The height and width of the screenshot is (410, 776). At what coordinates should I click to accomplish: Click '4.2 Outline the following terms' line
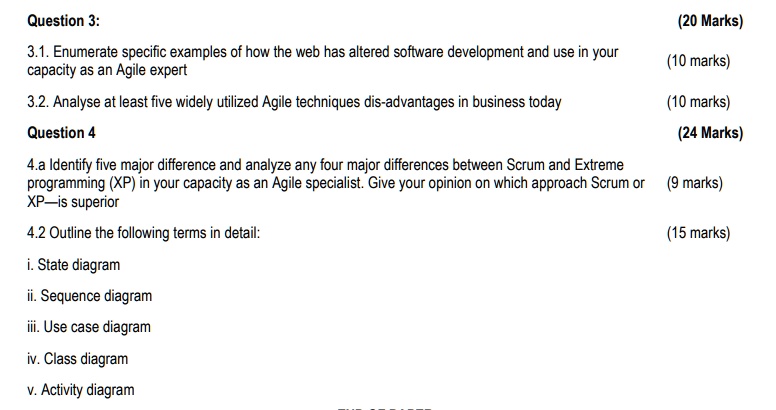[143, 233]
